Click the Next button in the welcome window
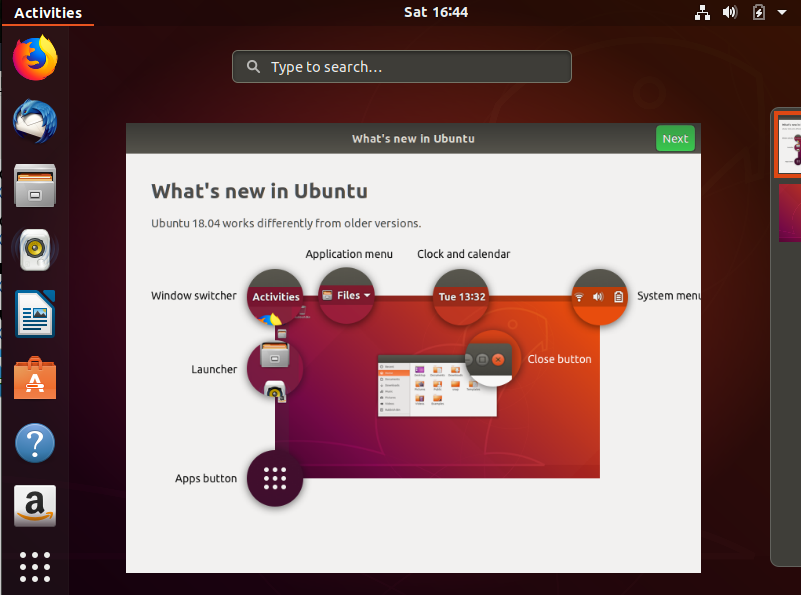Image resolution: width=801 pixels, height=595 pixels. pyautogui.click(x=675, y=138)
